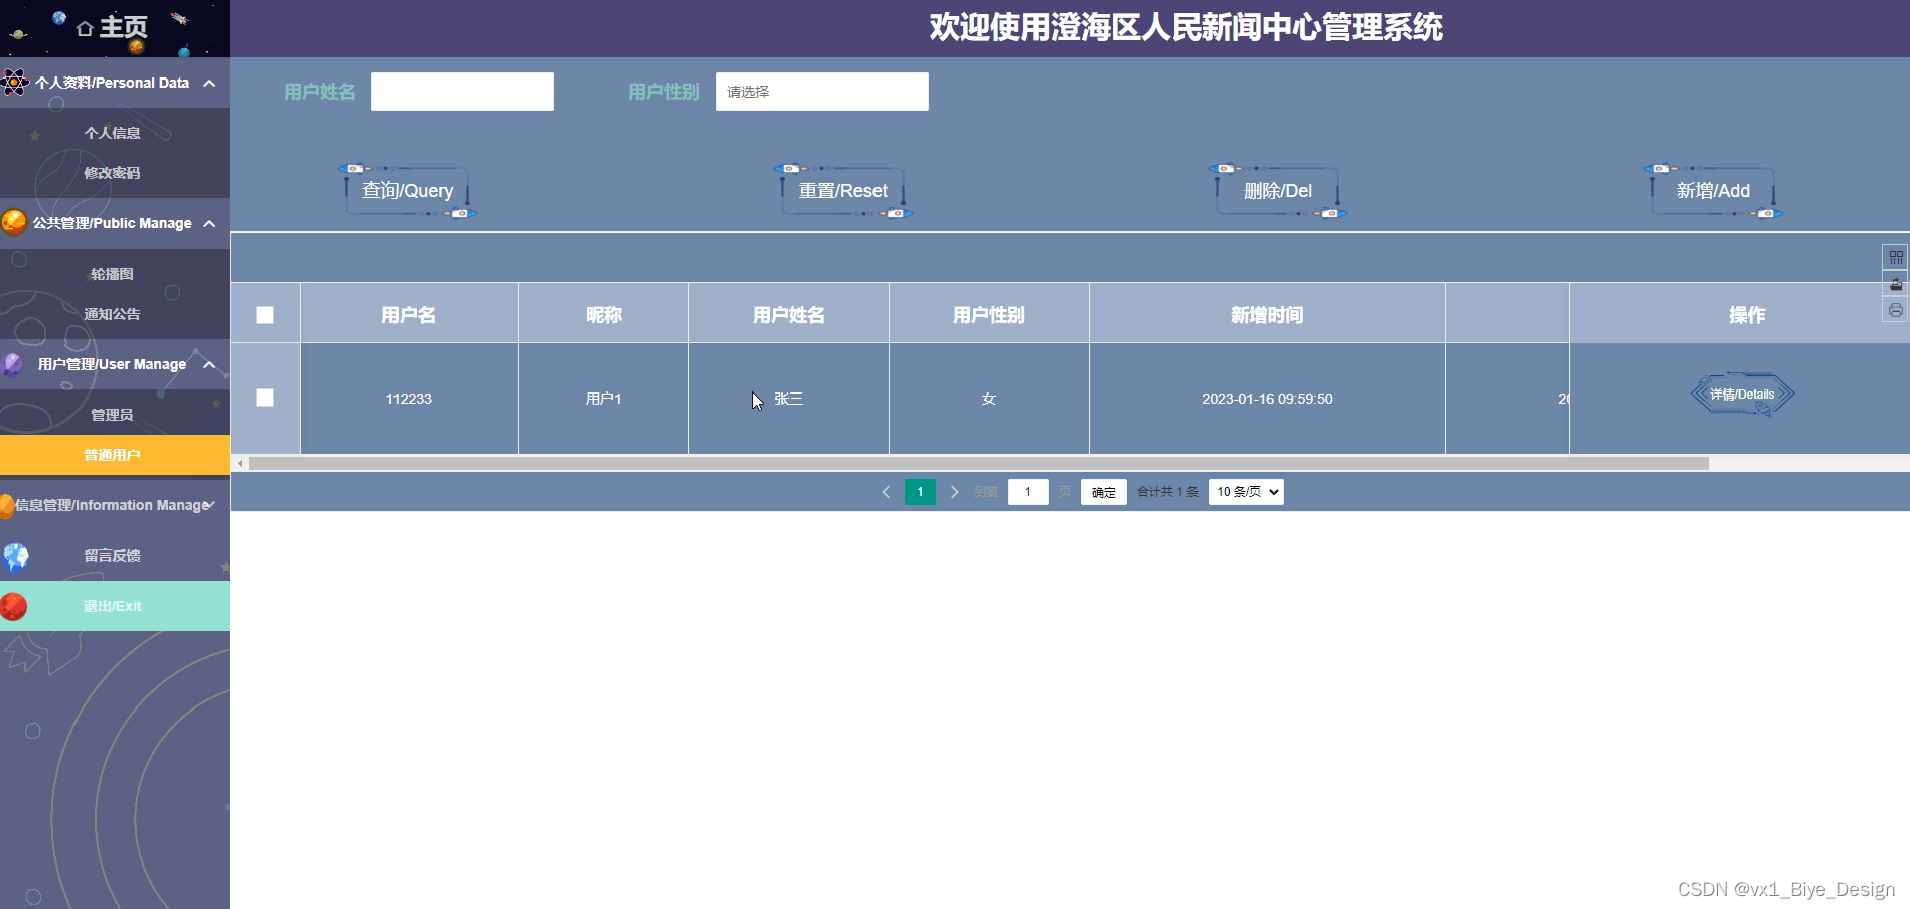
Task: Click the 用户名 column header
Action: [409, 315]
